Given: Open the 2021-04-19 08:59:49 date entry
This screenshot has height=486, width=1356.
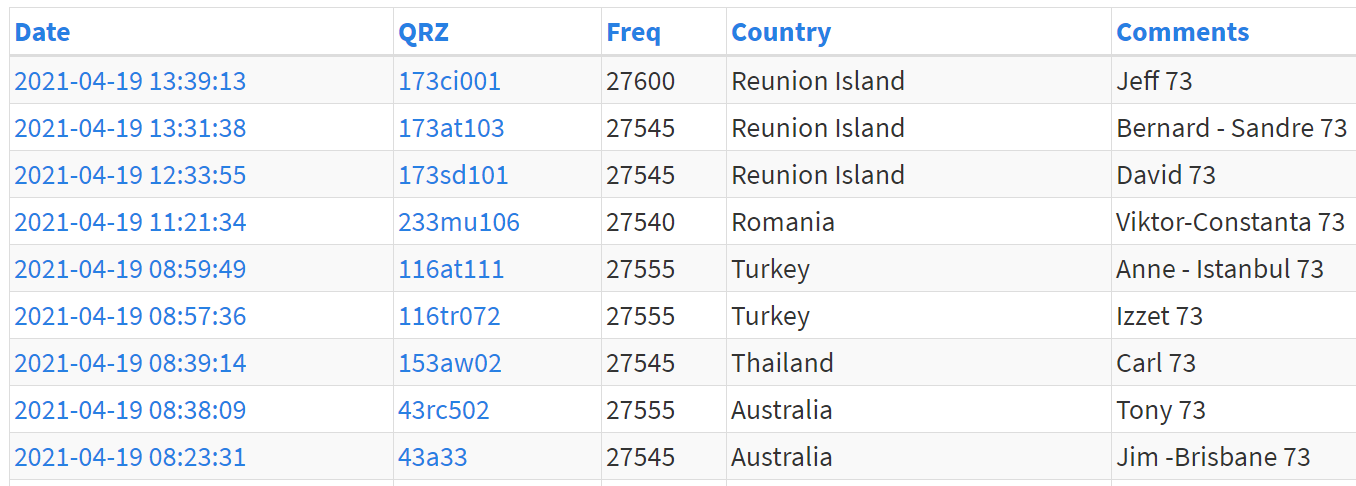Looking at the screenshot, I should click(x=130, y=269).
